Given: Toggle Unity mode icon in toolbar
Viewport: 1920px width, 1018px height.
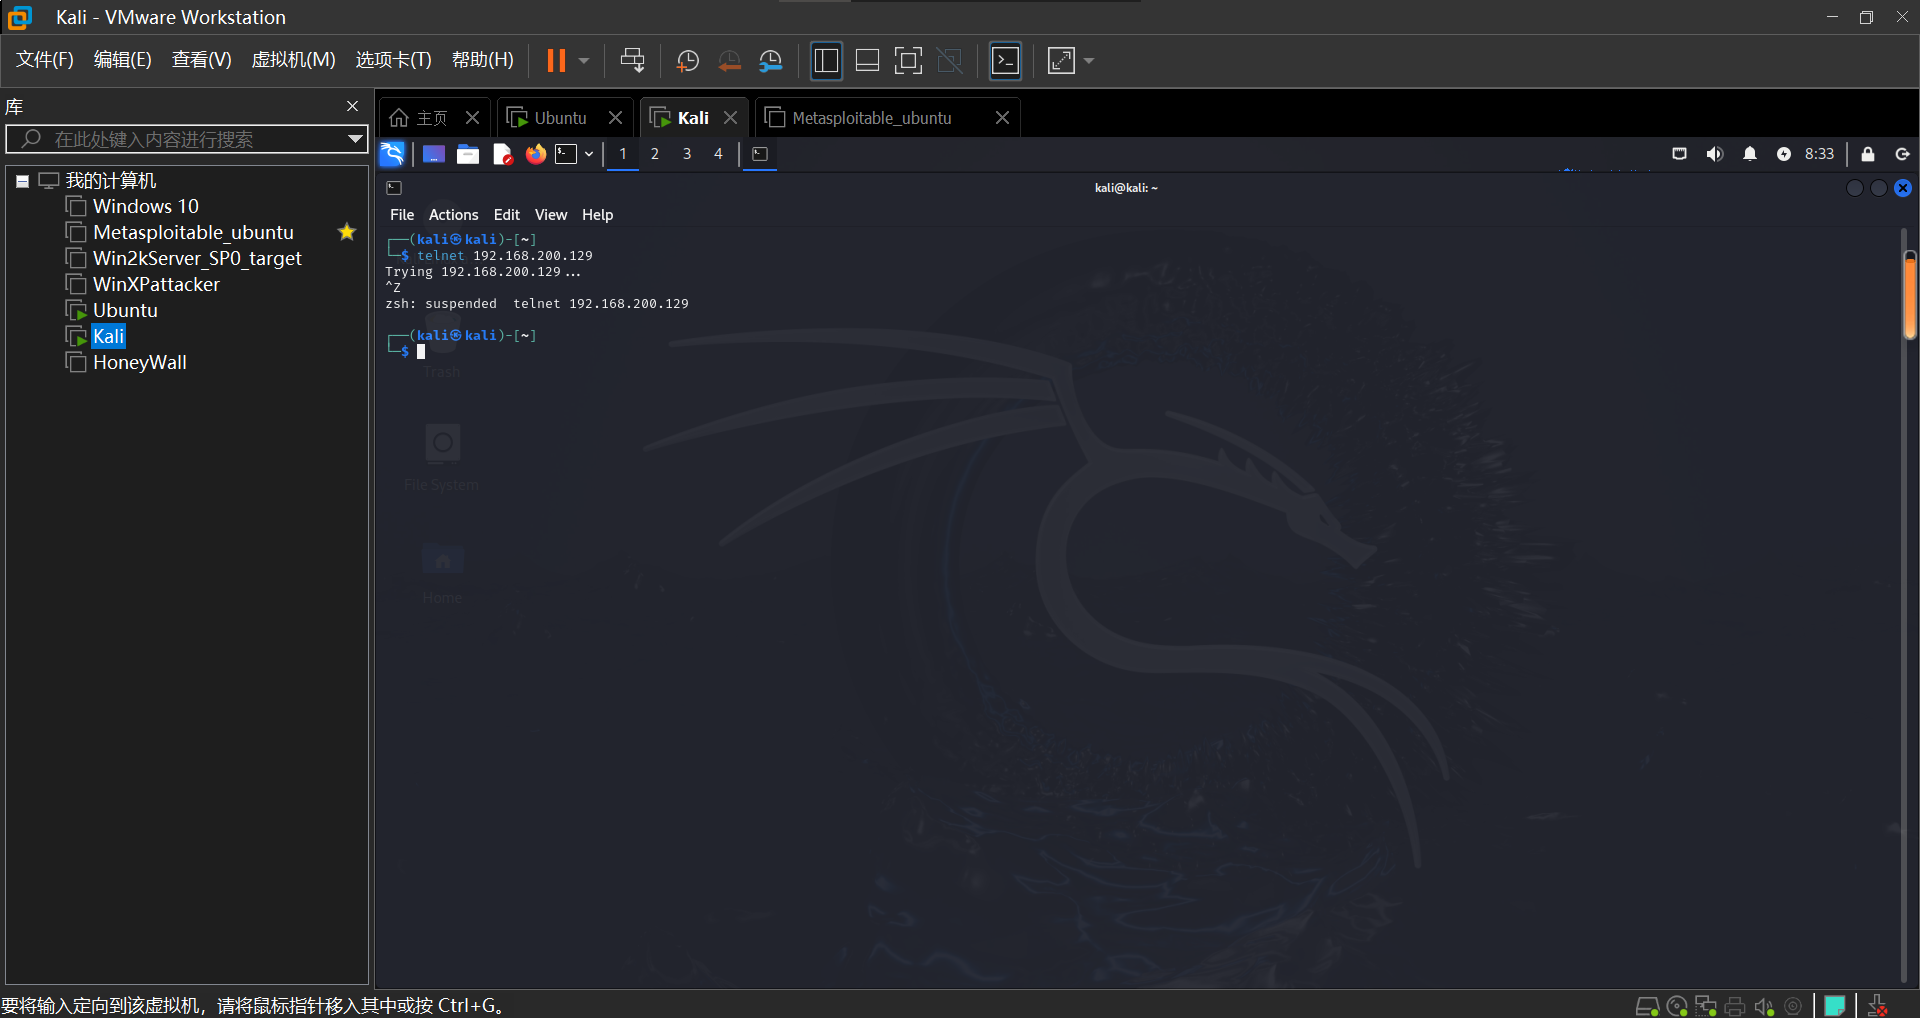Looking at the screenshot, I should click(950, 61).
